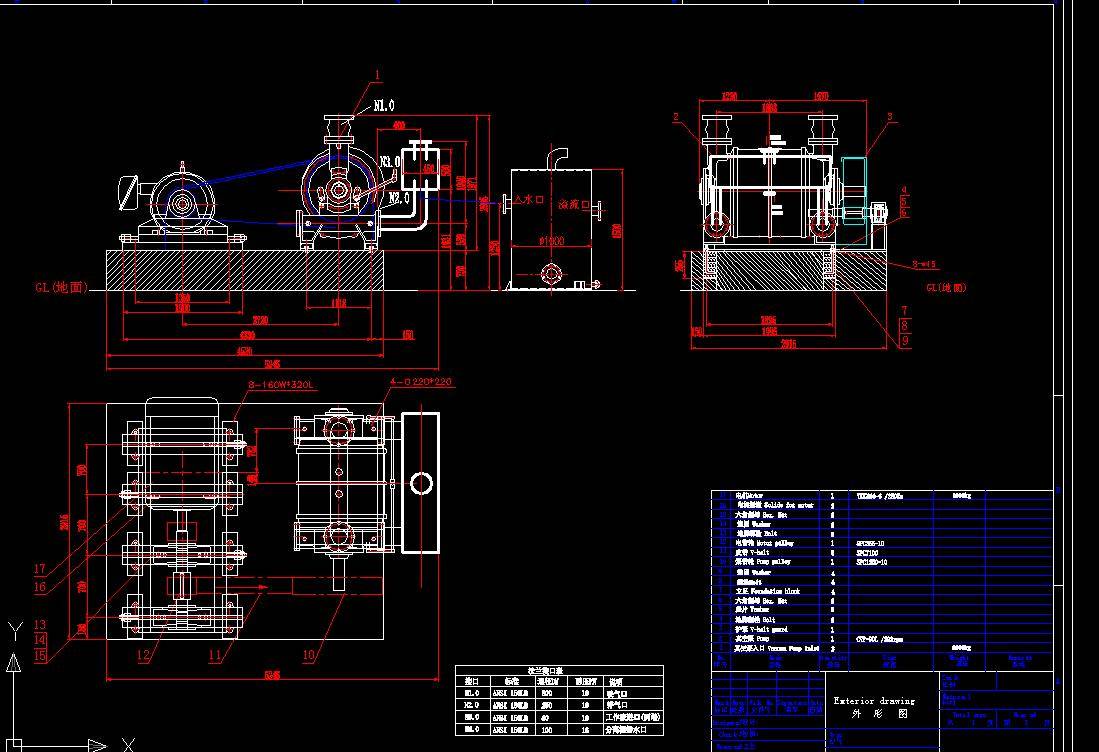Screen dimensions: 1099x752
Task: Click the '4-□220*220' leader annotation
Action: coord(421,382)
